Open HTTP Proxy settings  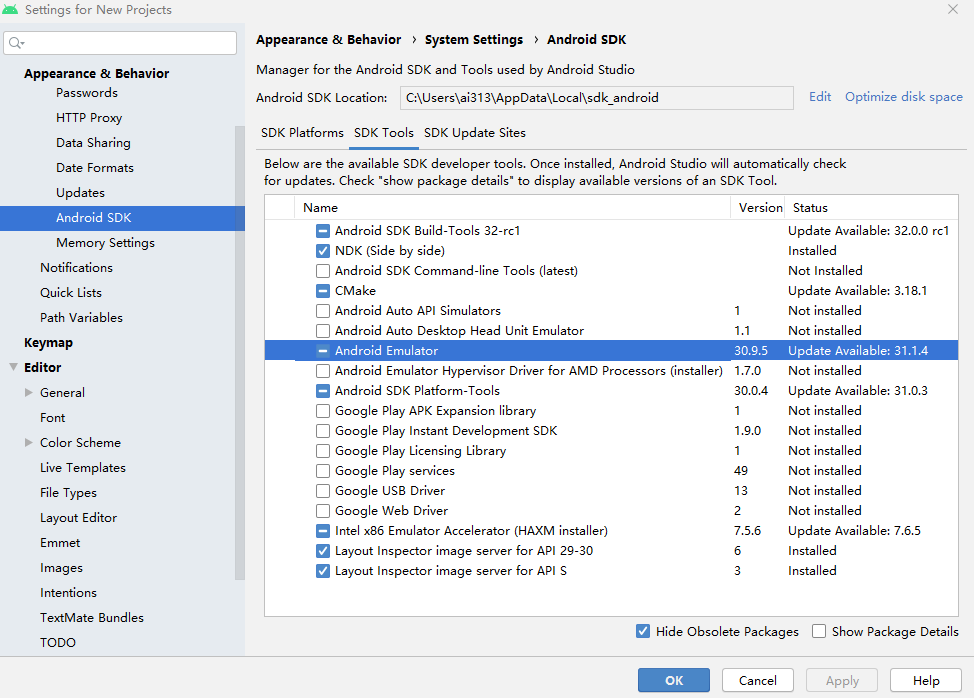[x=89, y=117]
